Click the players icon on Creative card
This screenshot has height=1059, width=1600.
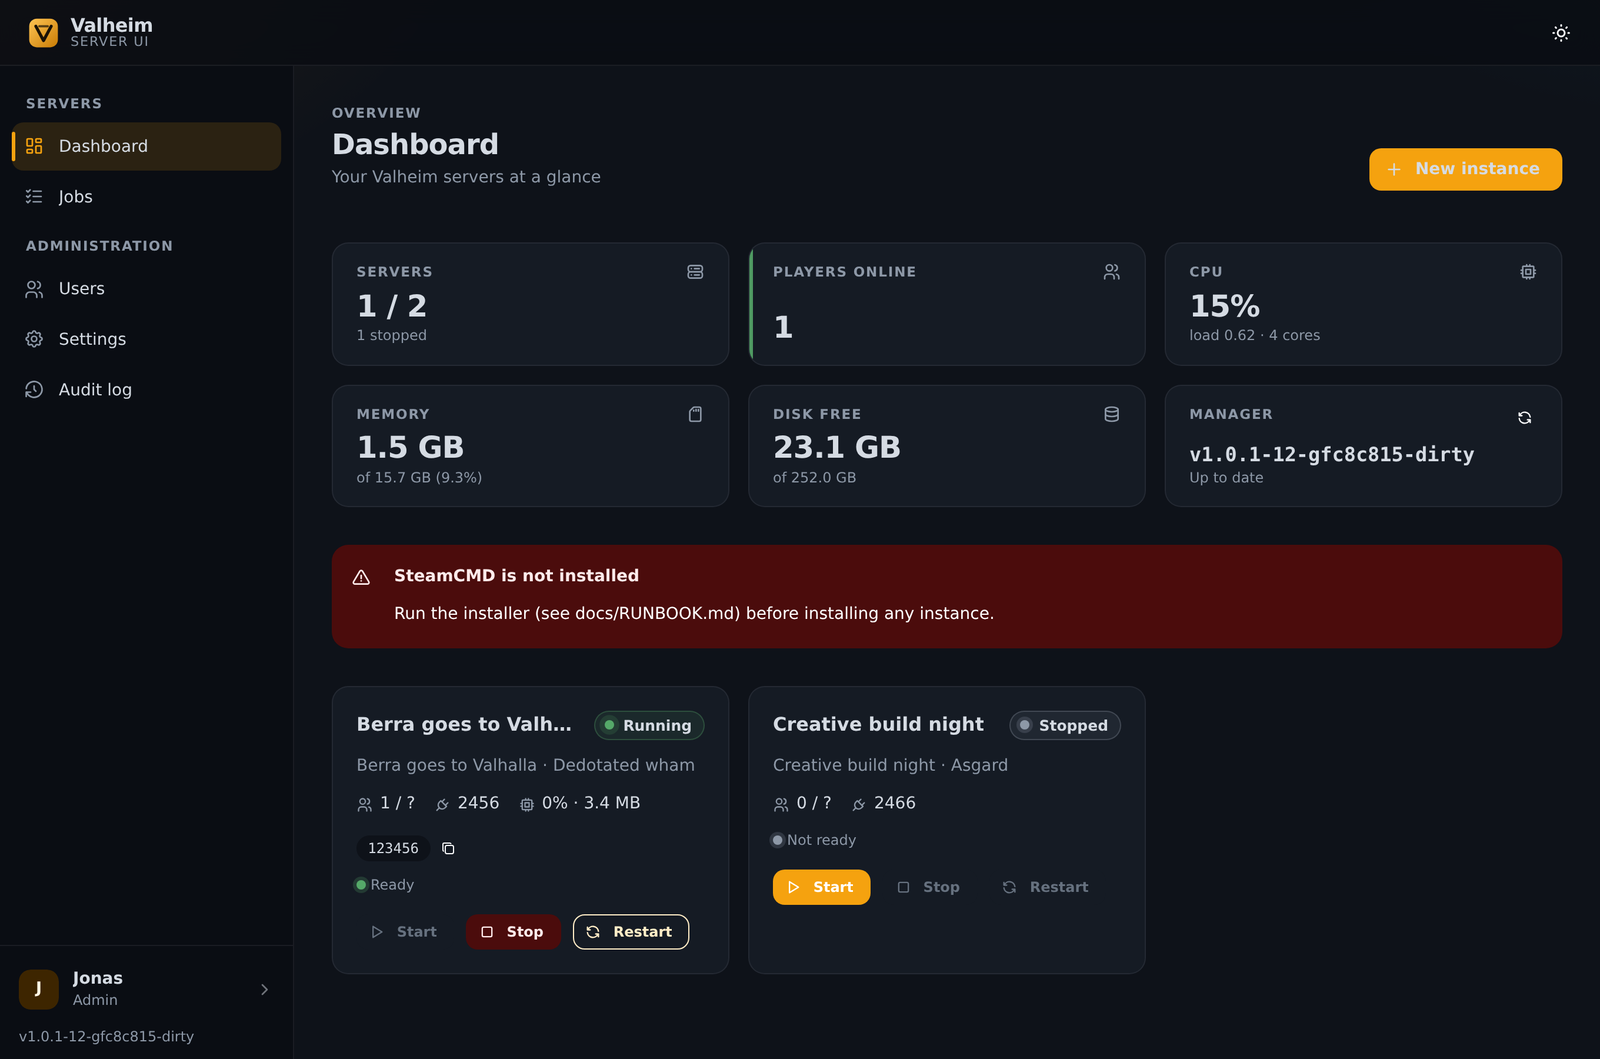[781, 804]
